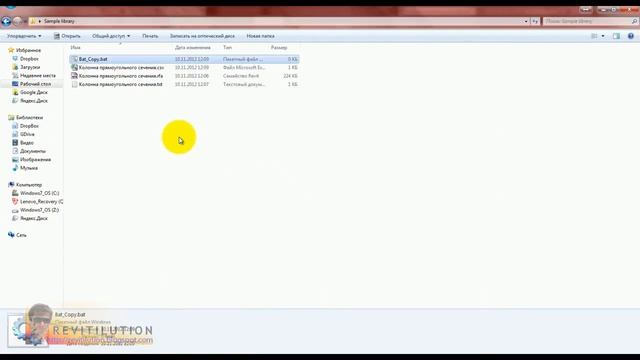Click the Библиотеки icon

coord(11,118)
